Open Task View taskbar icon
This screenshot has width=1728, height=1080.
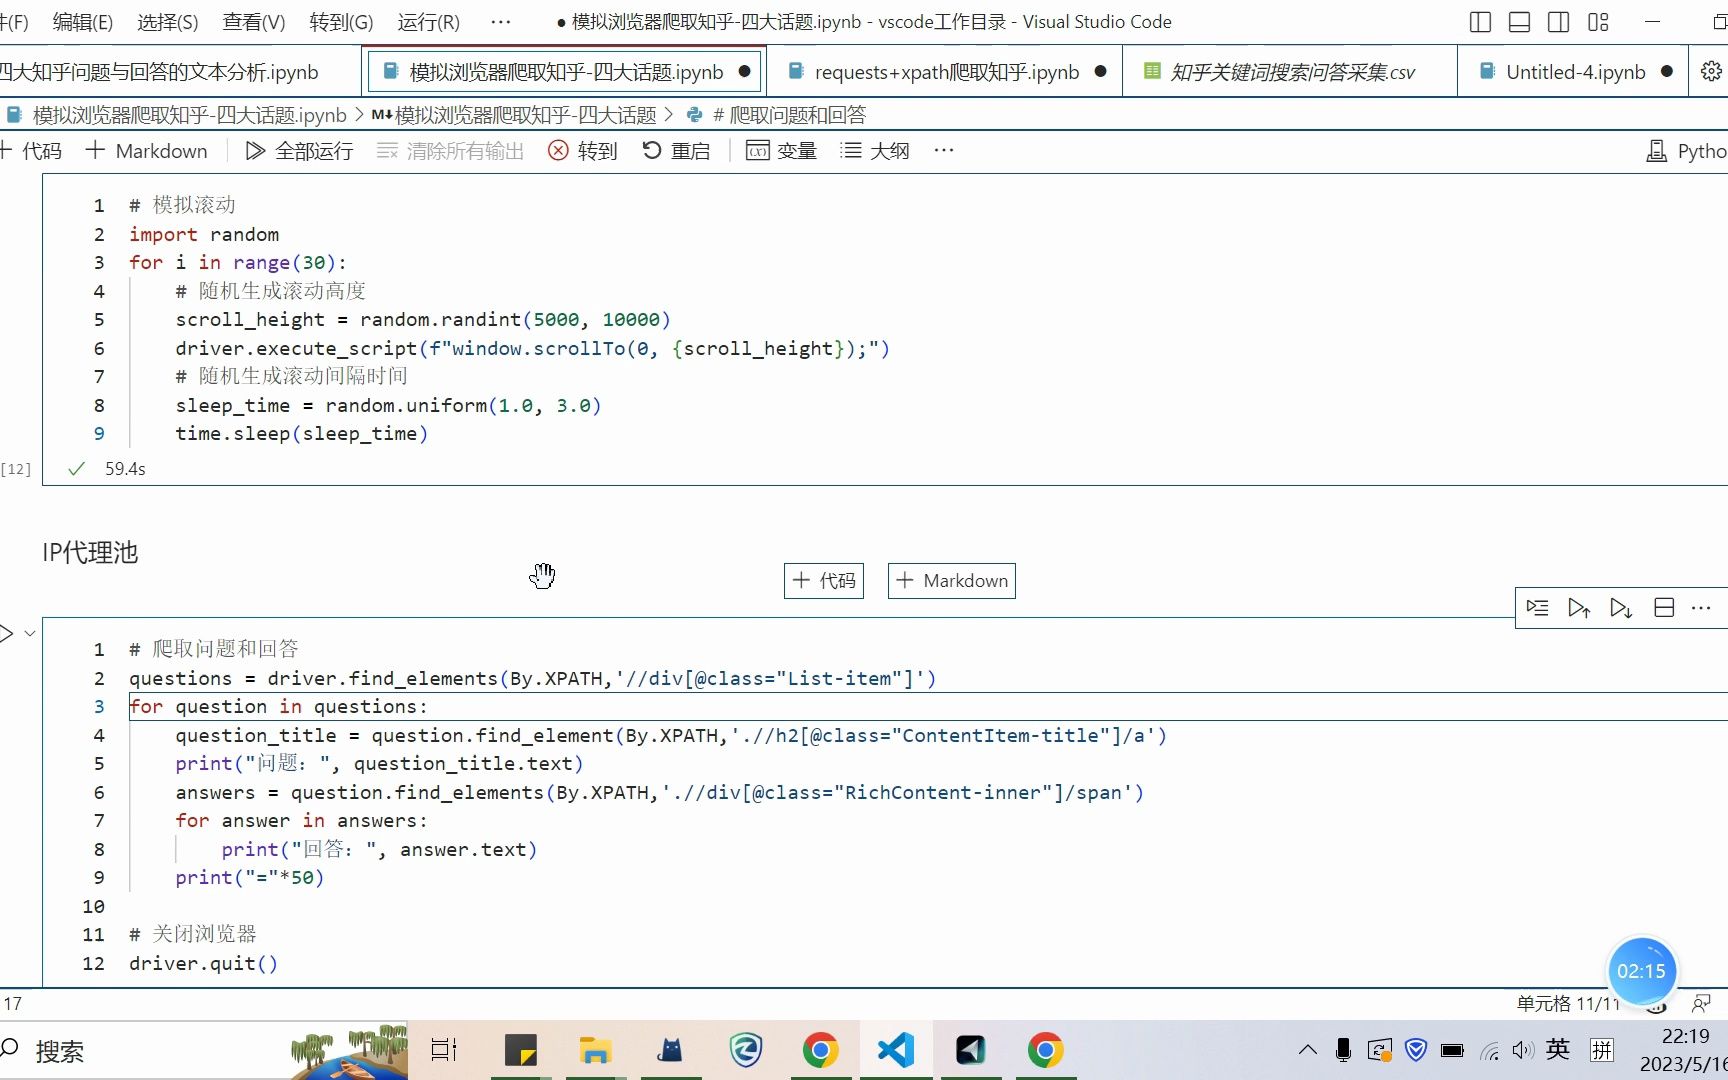point(444,1050)
